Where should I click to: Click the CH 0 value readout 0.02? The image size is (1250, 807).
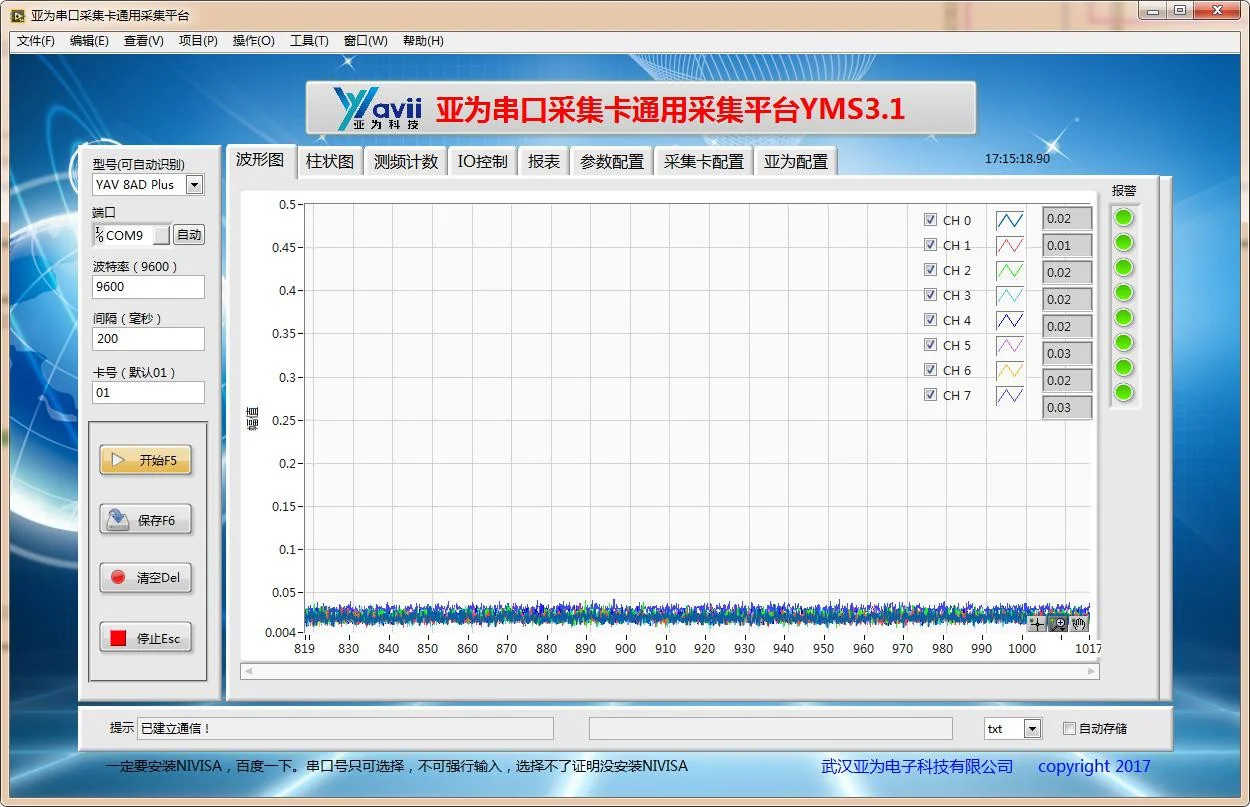click(1067, 219)
